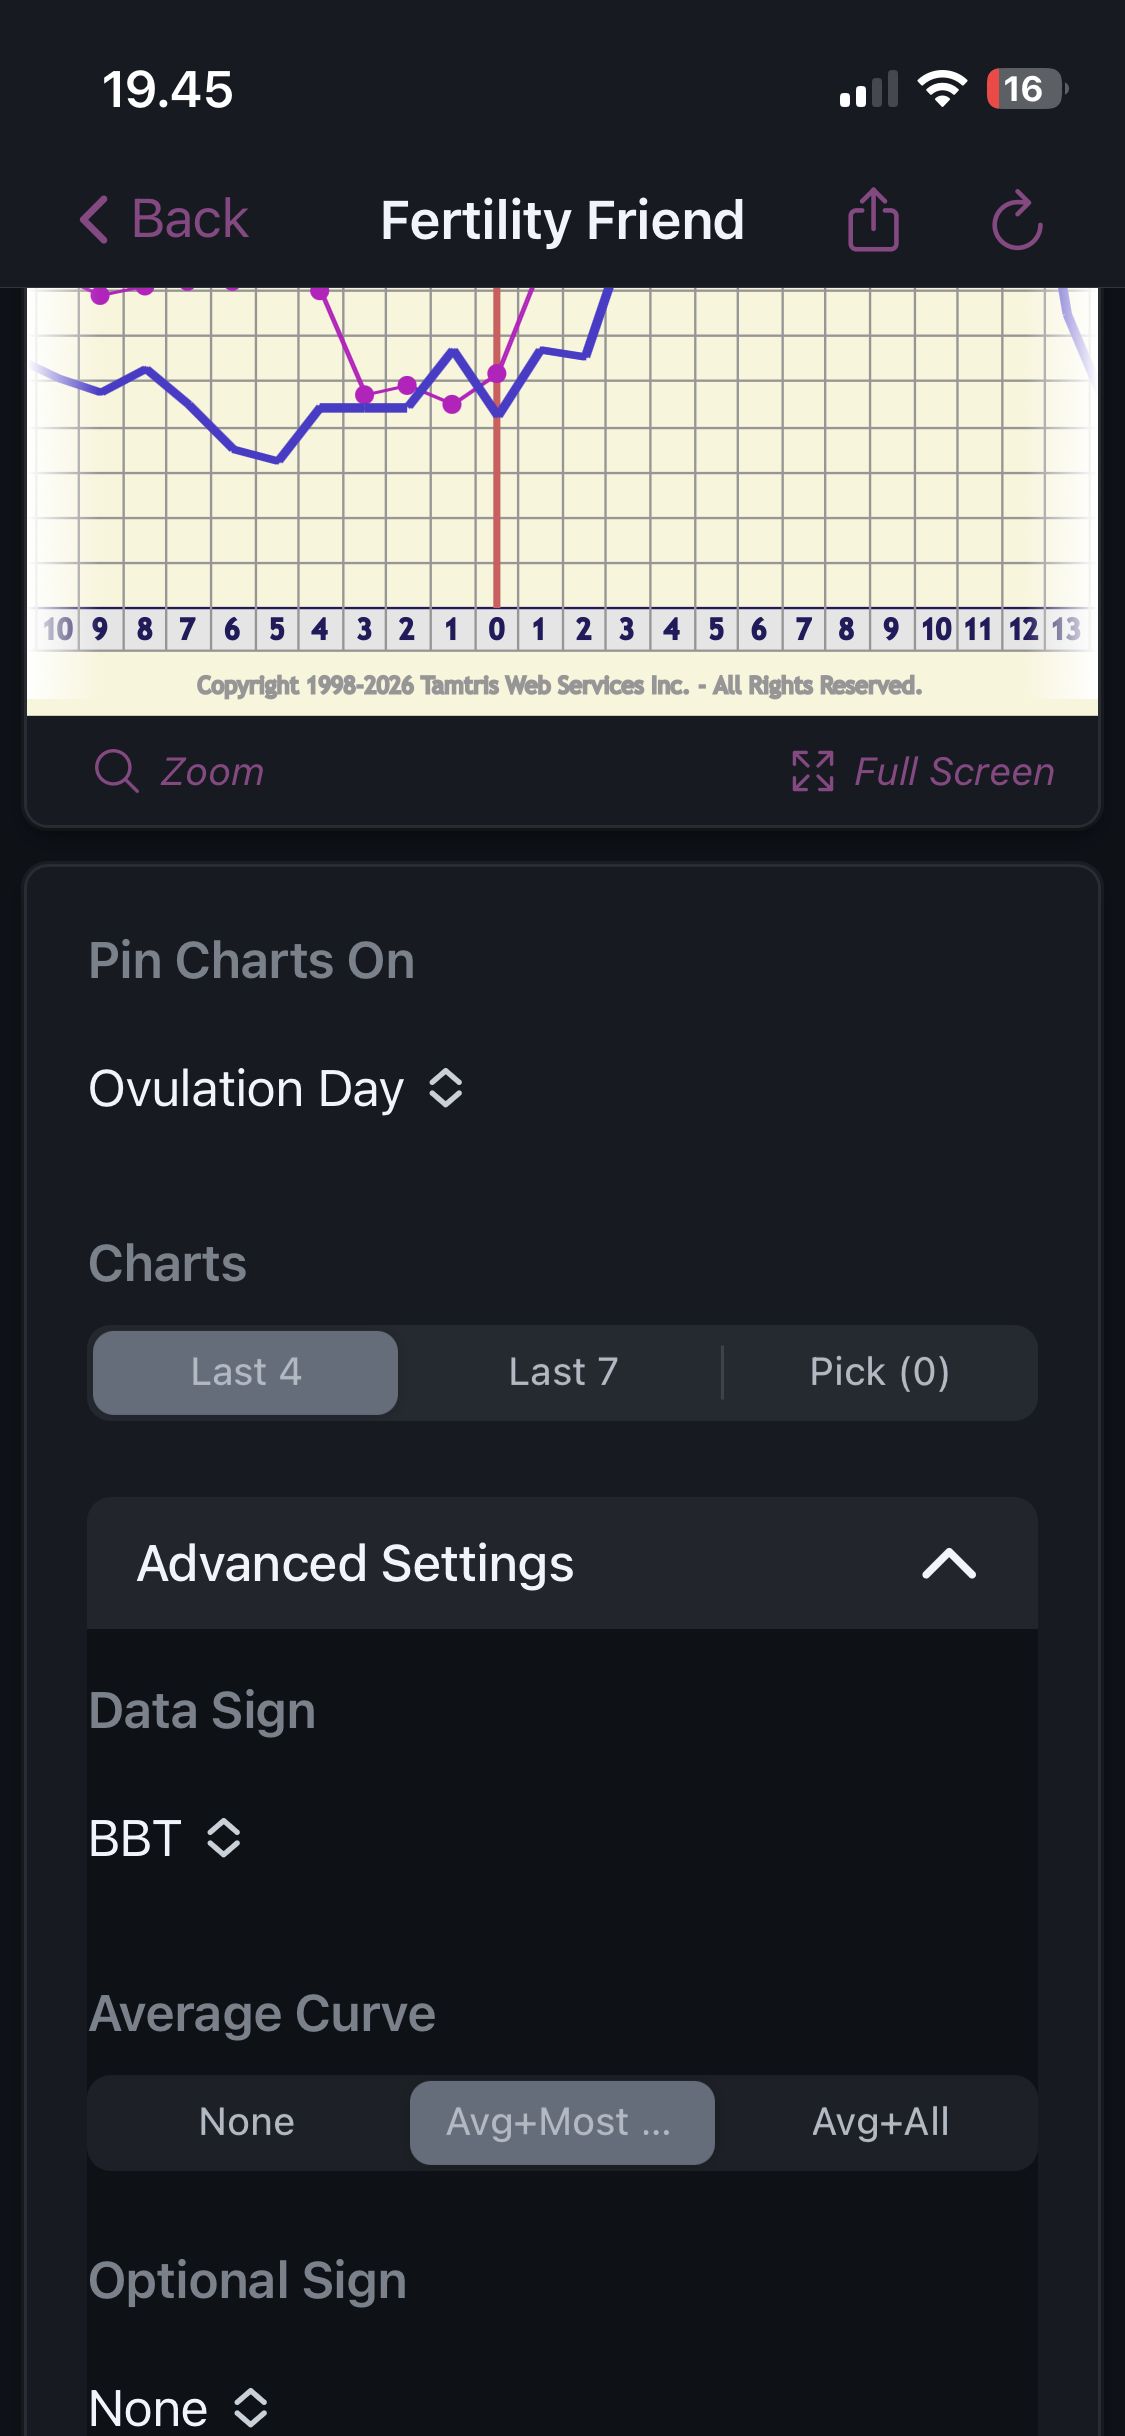1125x2436 pixels.
Task: Tap the refresh icon in header
Action: [1017, 219]
